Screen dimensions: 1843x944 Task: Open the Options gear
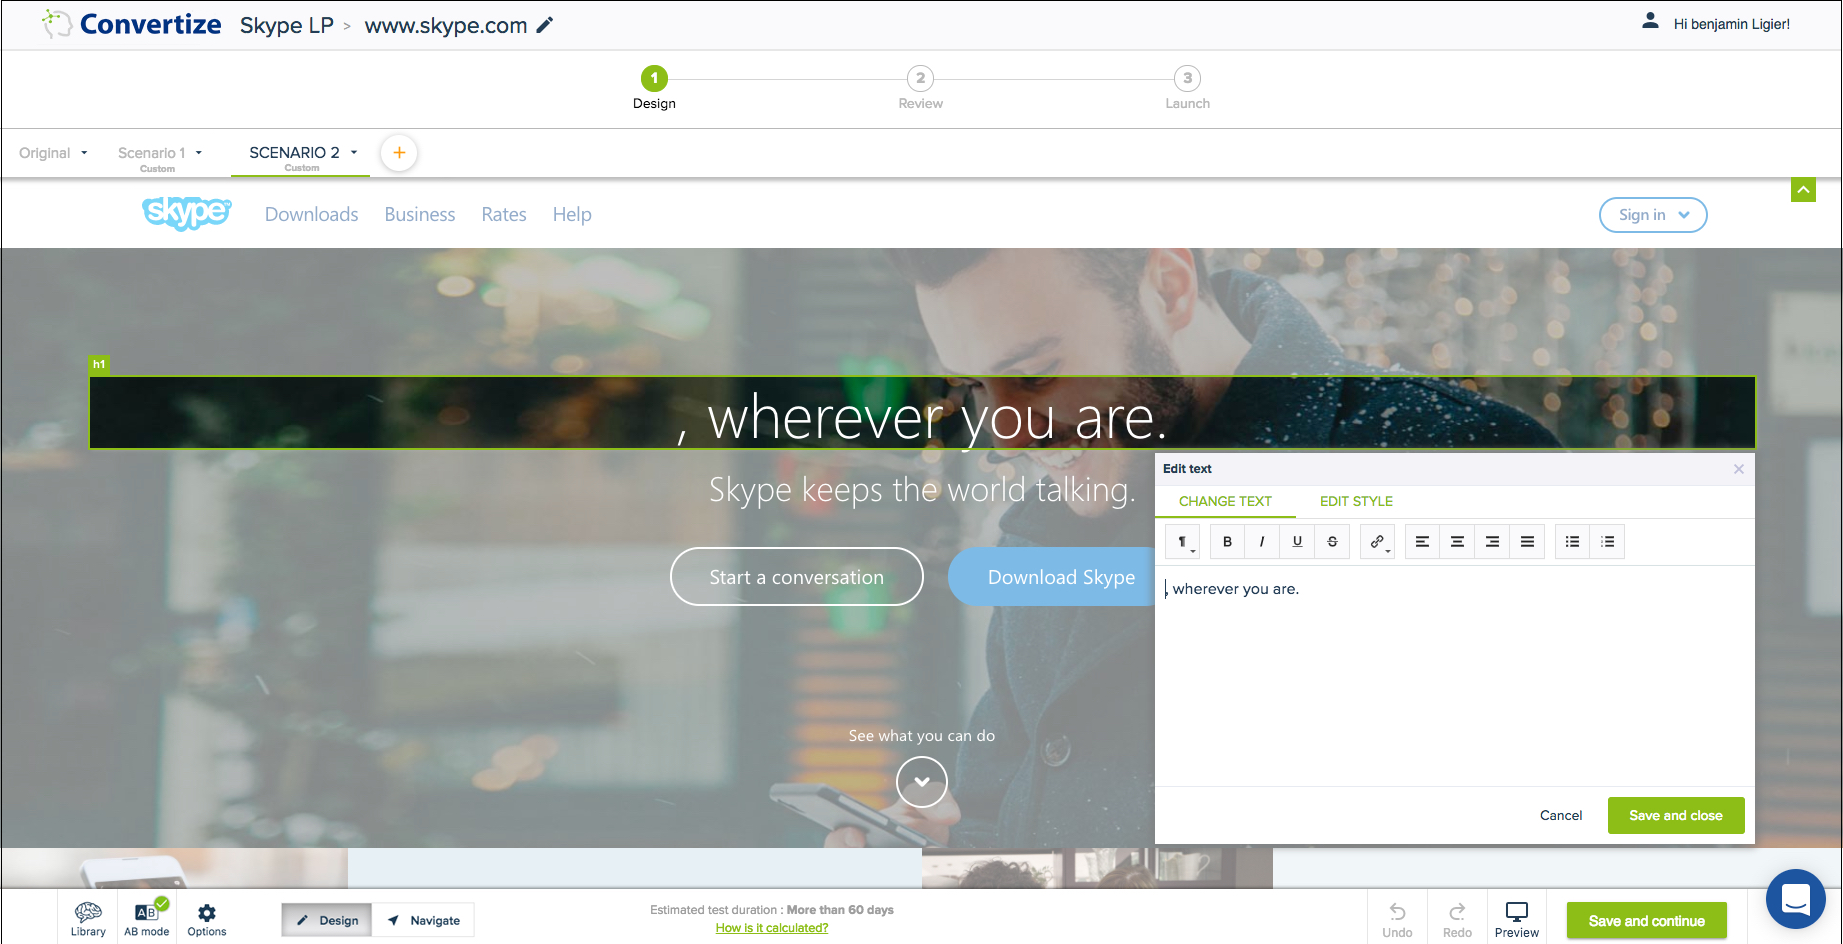pyautogui.click(x=207, y=919)
